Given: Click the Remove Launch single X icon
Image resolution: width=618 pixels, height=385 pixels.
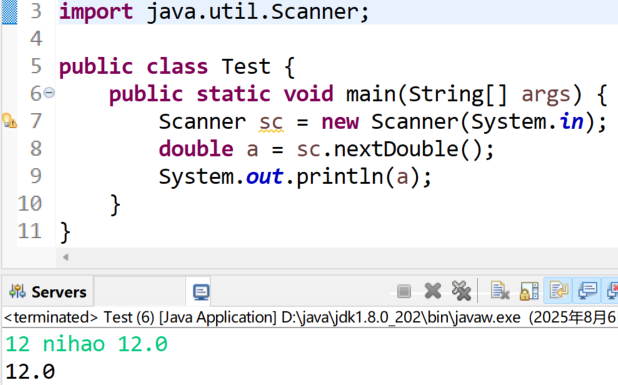Looking at the screenshot, I should pos(433,291).
